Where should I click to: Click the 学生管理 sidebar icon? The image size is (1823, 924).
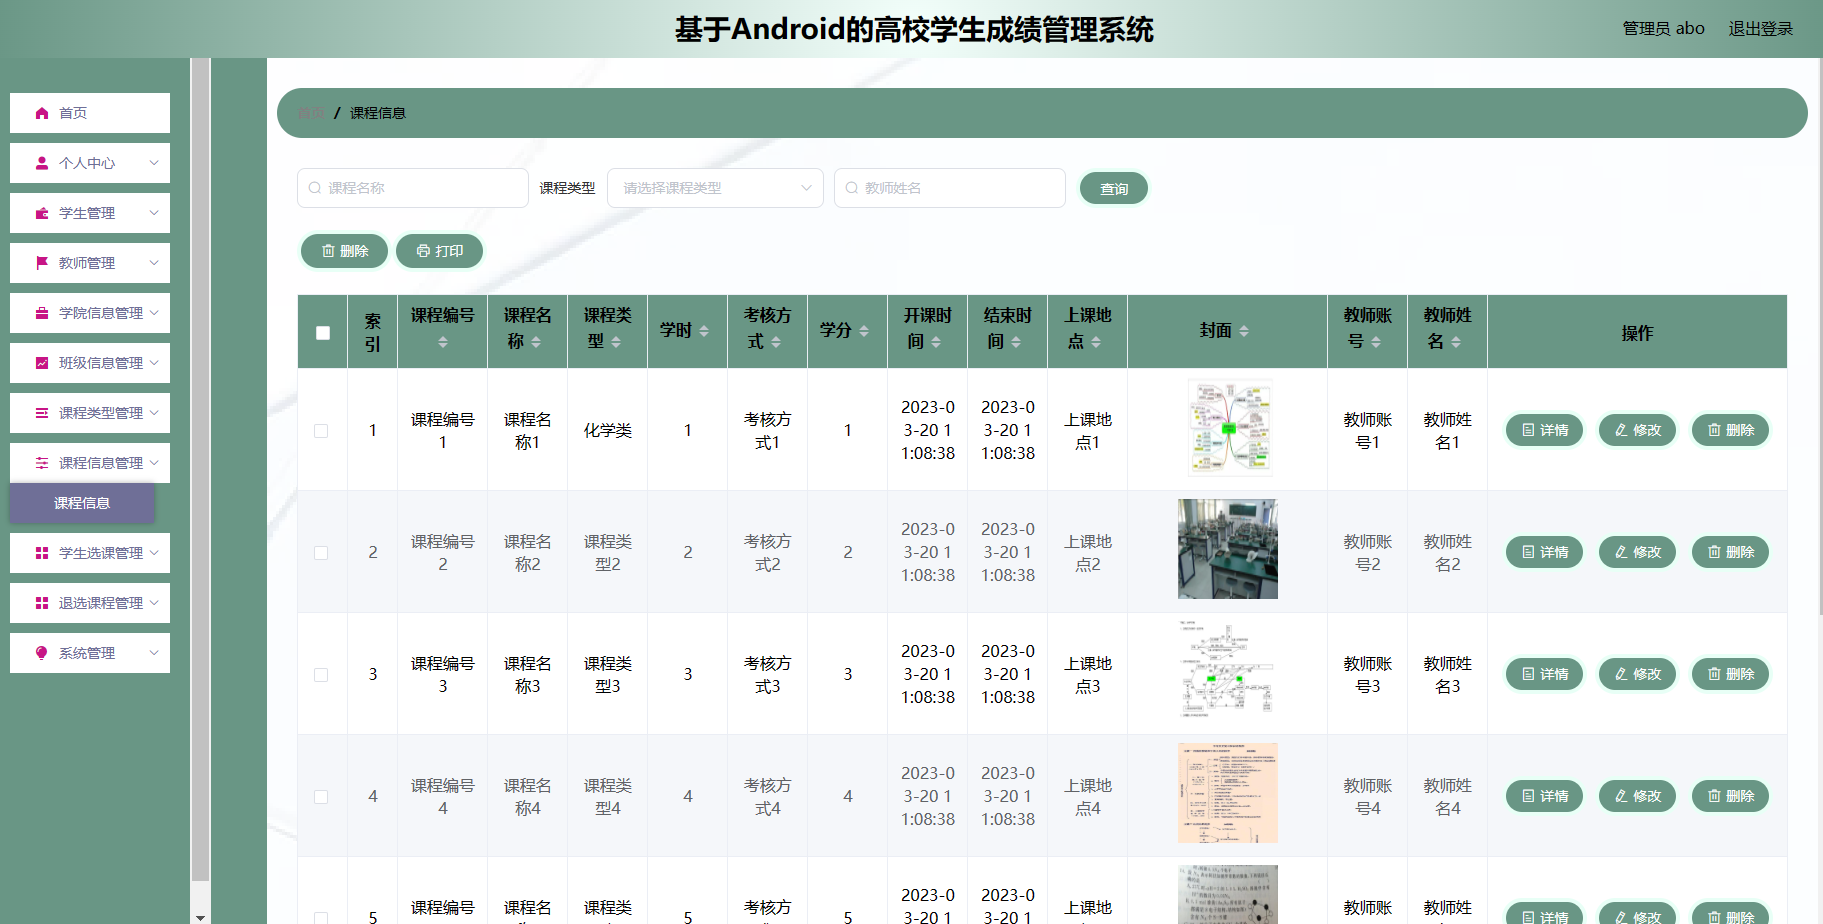click(x=42, y=213)
